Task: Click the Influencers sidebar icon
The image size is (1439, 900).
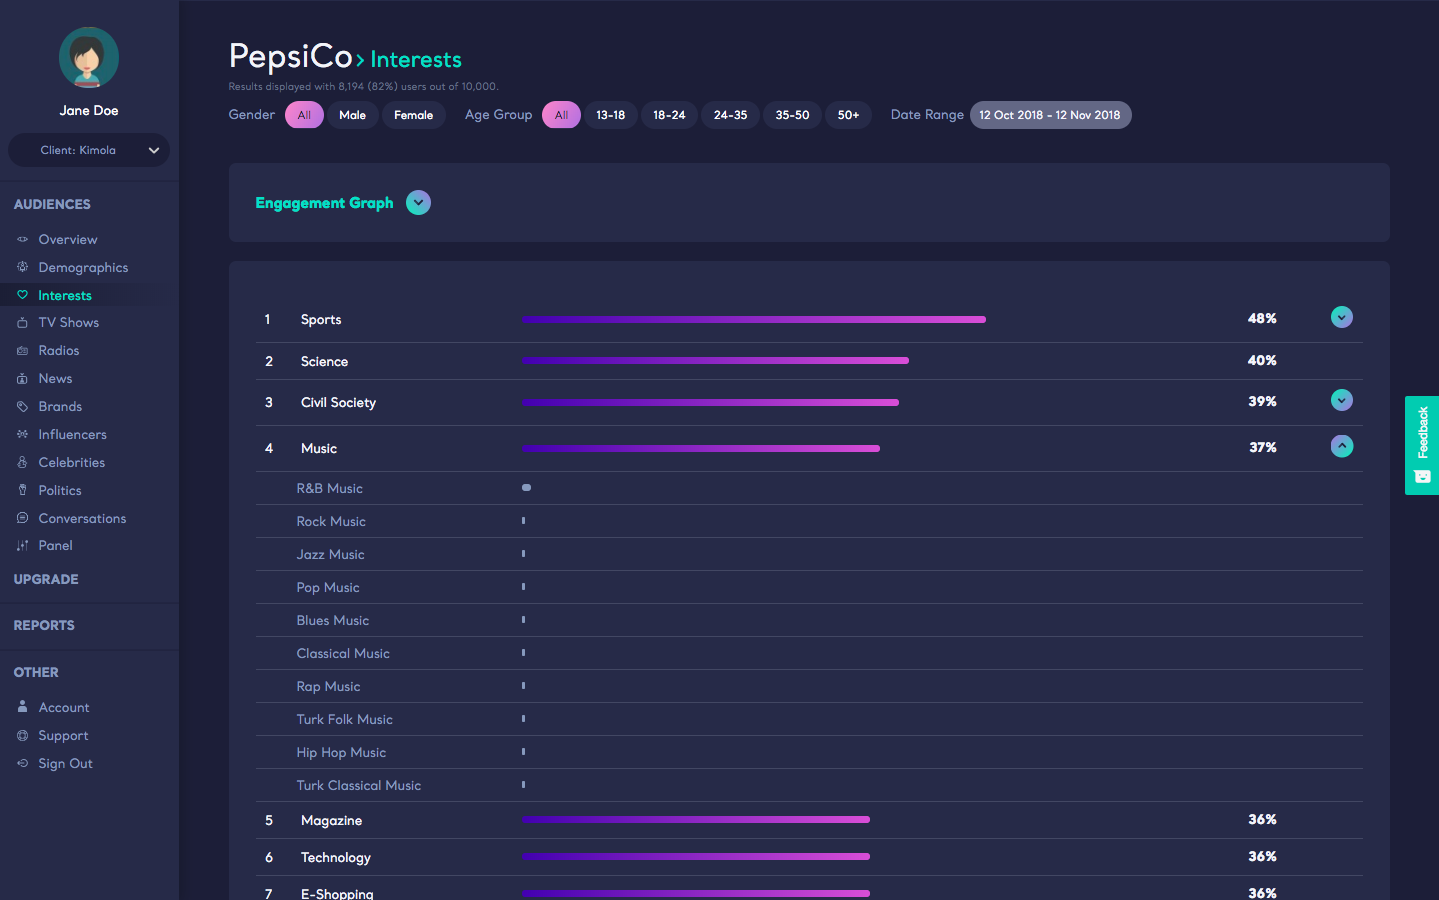Action: click(22, 434)
